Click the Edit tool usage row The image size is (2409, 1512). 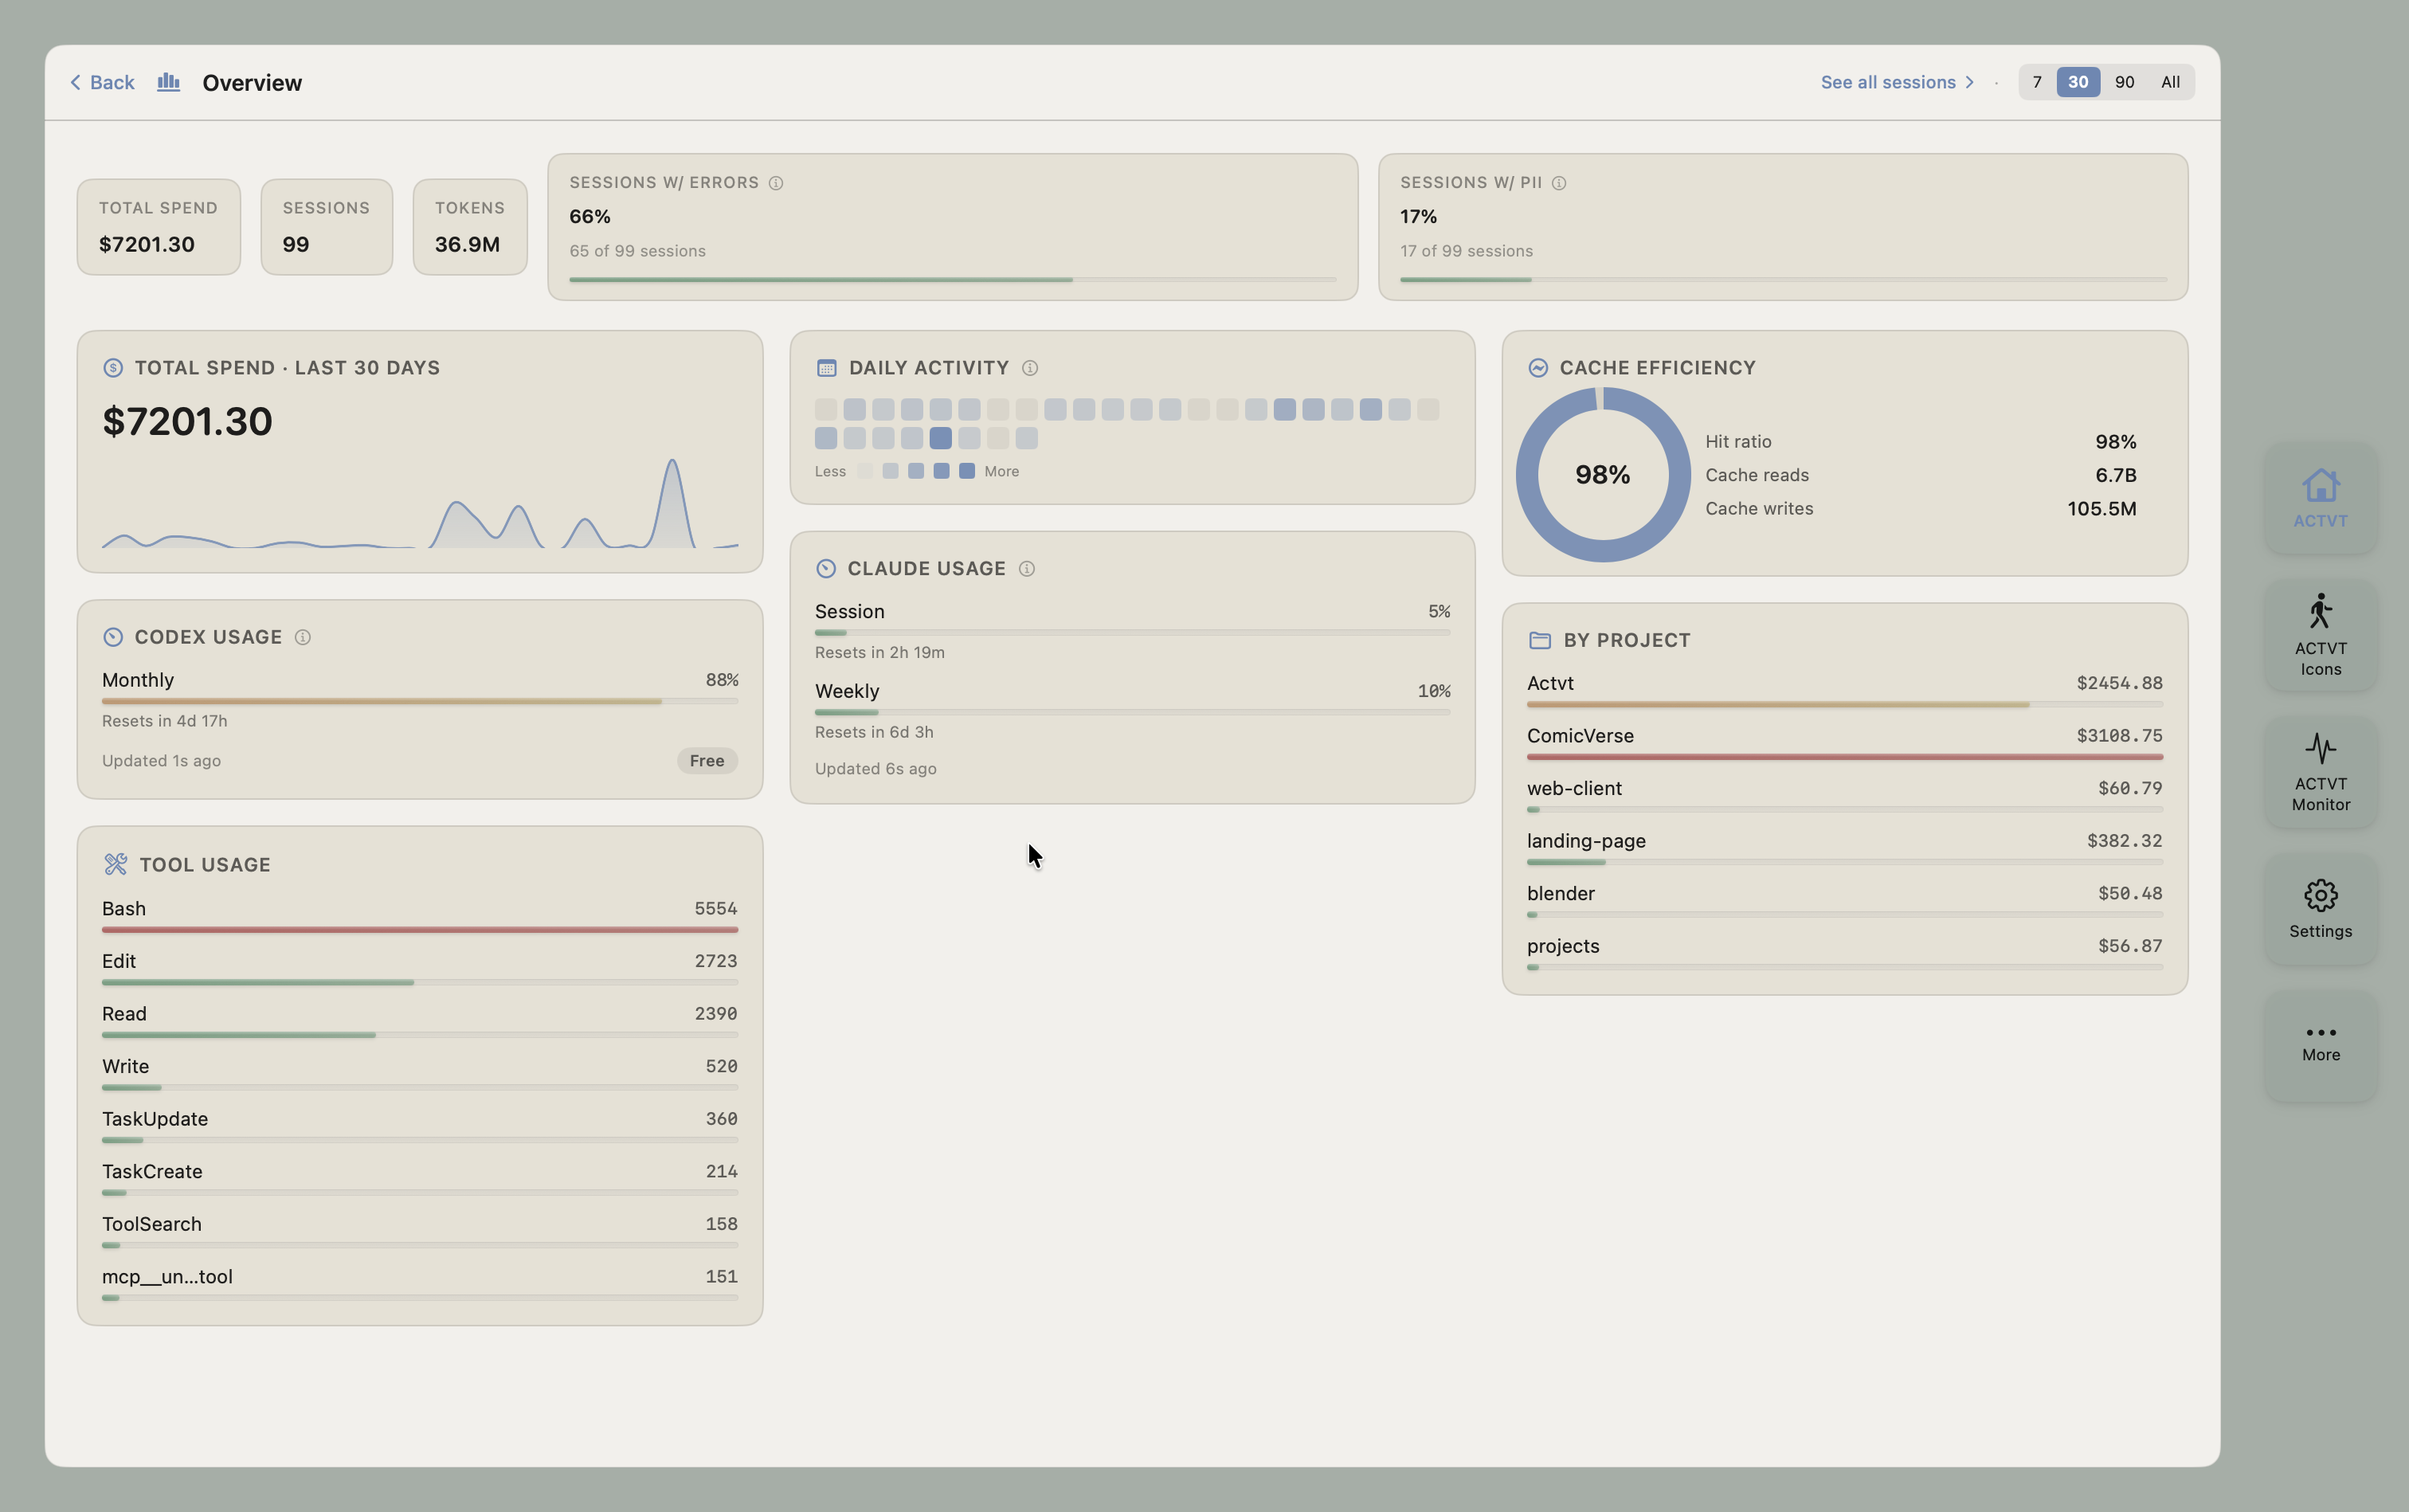[x=420, y=969]
